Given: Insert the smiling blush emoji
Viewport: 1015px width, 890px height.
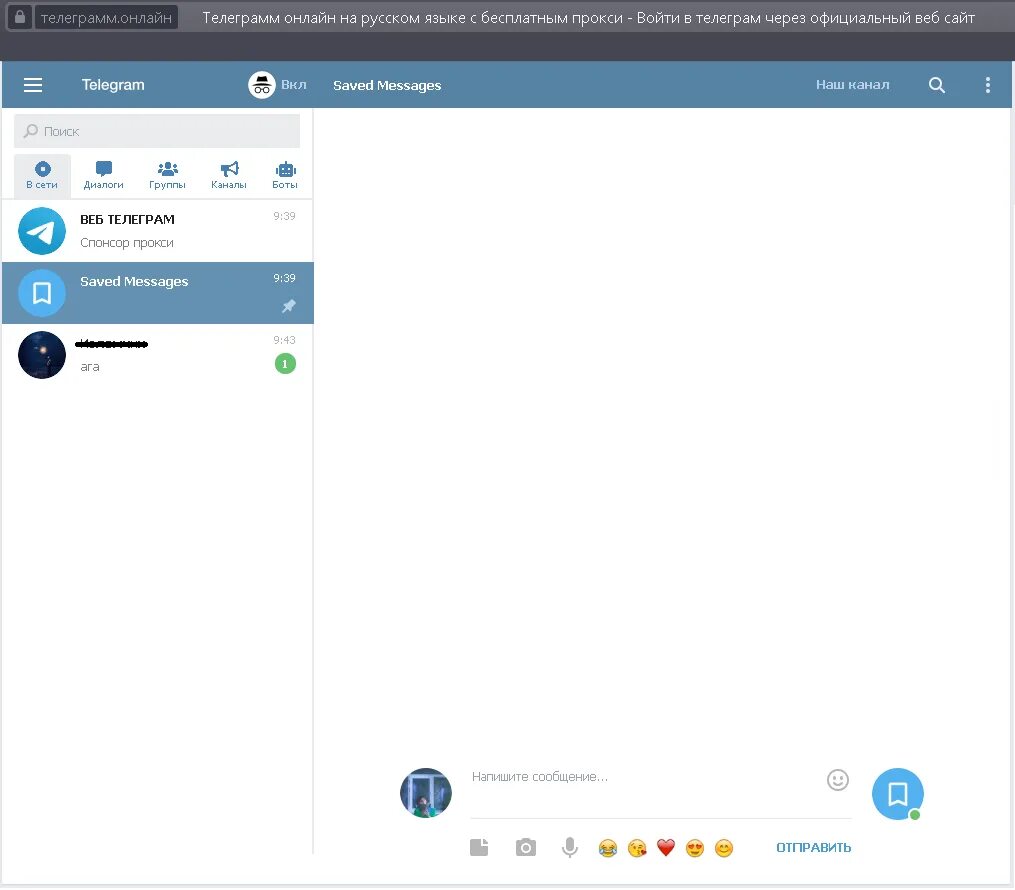Looking at the screenshot, I should tap(724, 848).
